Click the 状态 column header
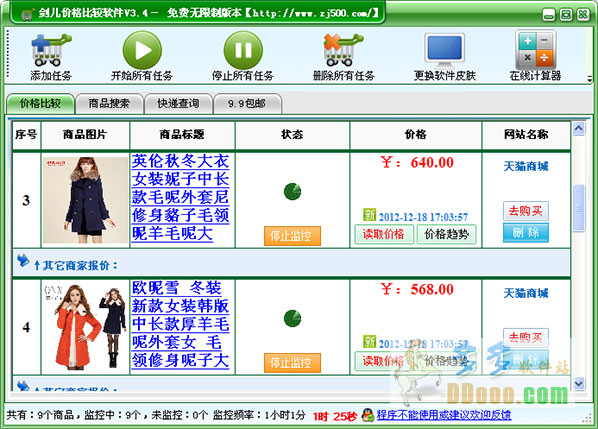Image resolution: width=598 pixels, height=429 pixels. tap(292, 135)
